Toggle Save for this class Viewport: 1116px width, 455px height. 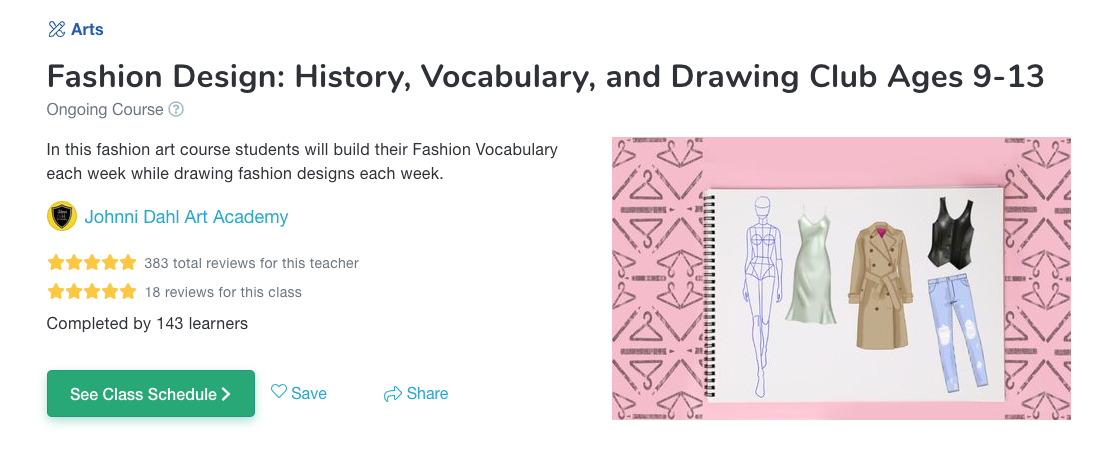click(x=299, y=393)
